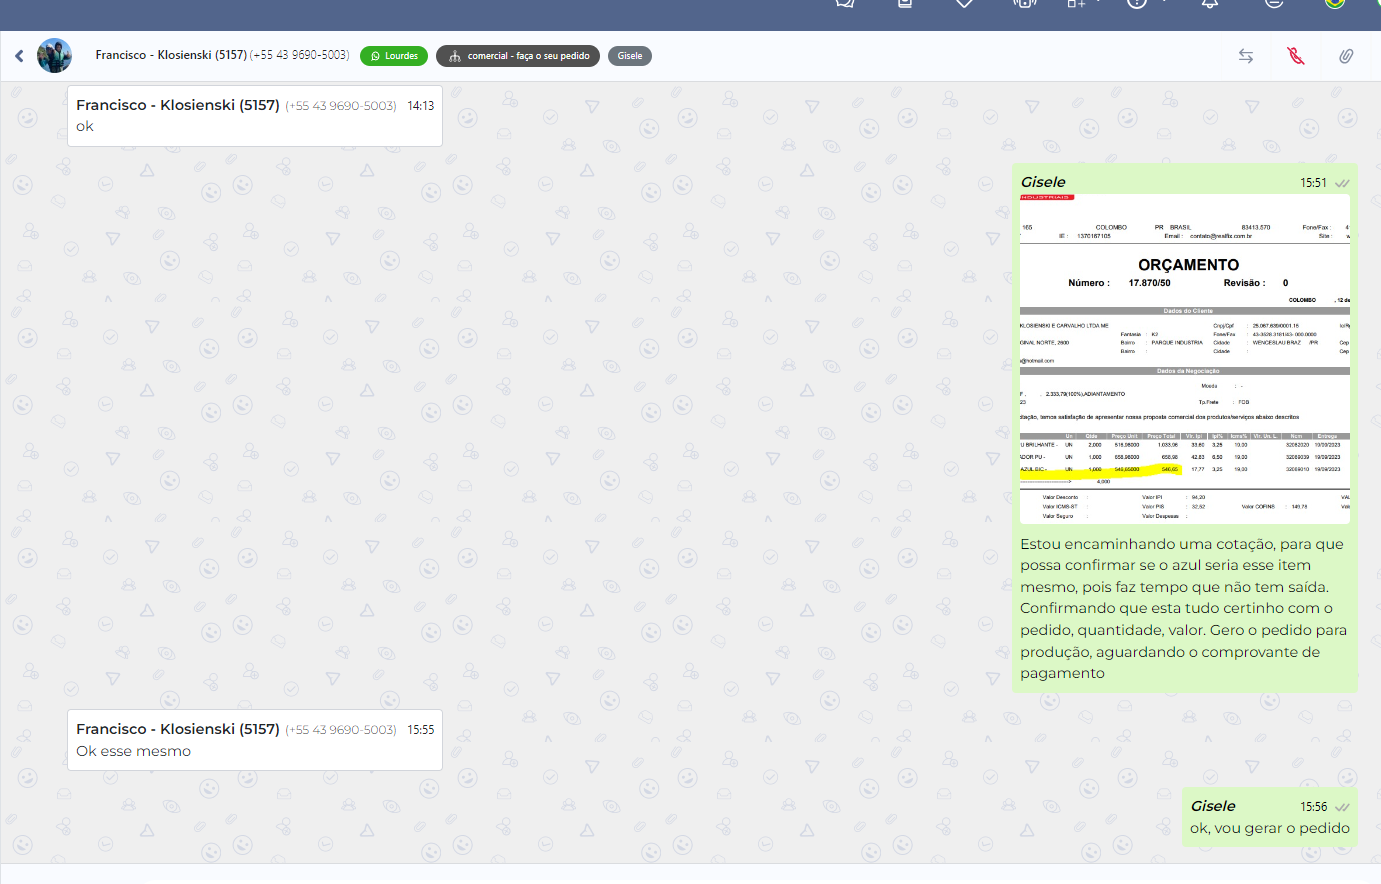Open the chat bubbles icon in top bar
The height and width of the screenshot is (884, 1381).
pyautogui.click(x=845, y=4)
